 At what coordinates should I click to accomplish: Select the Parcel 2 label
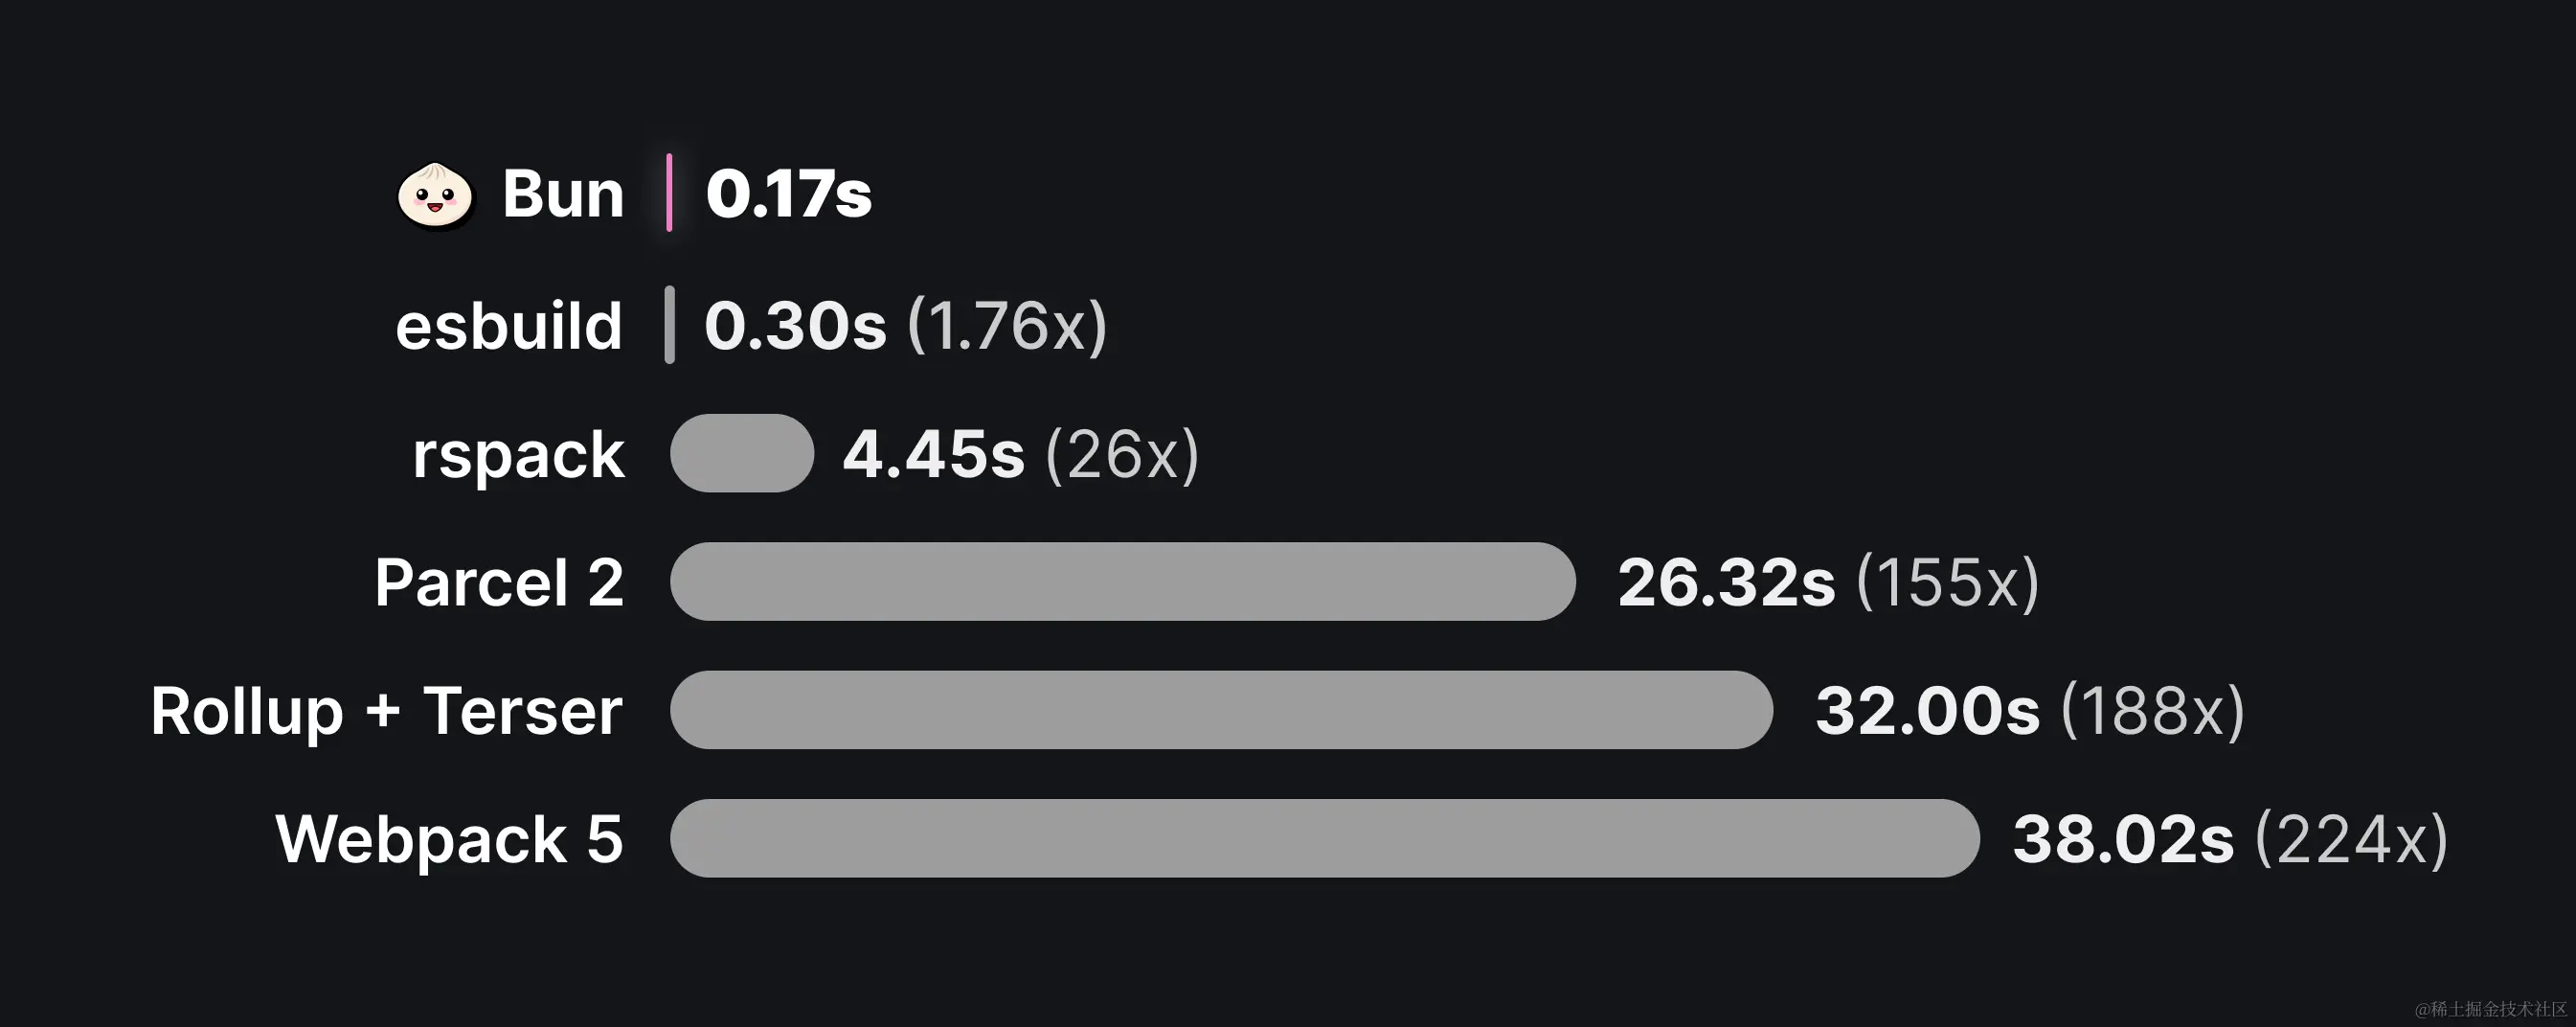click(499, 582)
